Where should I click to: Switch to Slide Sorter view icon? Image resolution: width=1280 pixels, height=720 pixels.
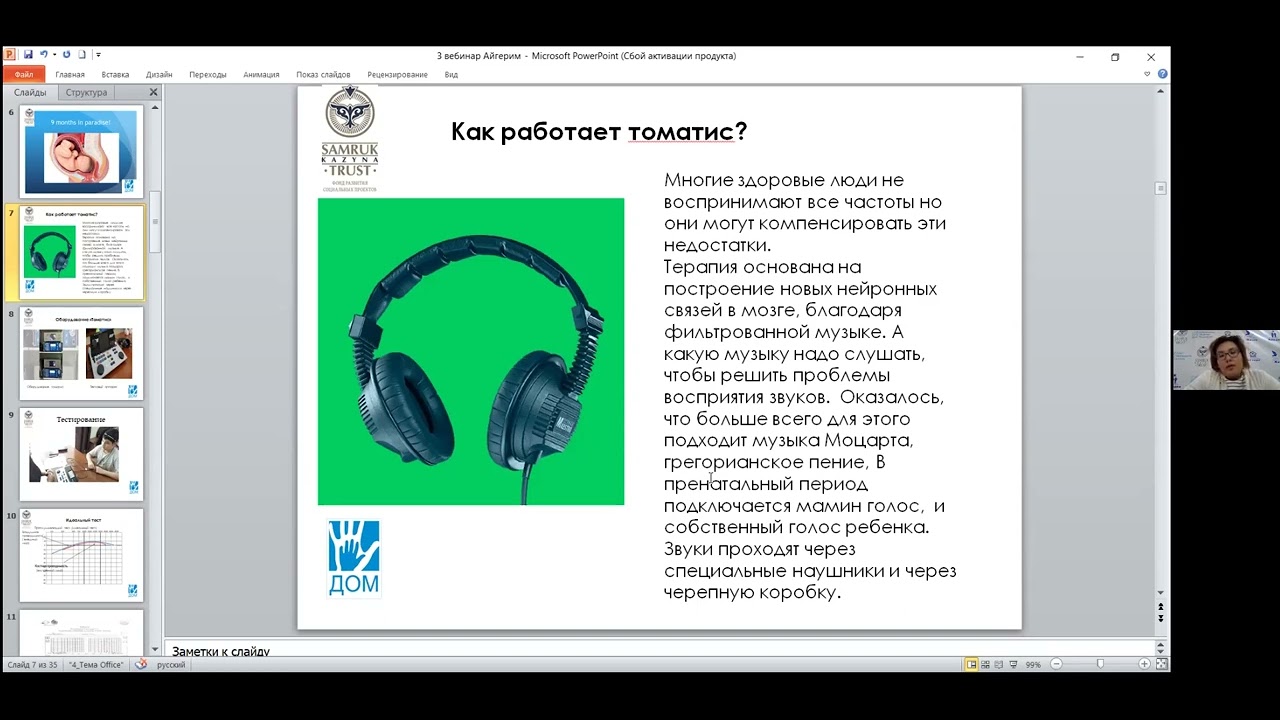coord(985,664)
